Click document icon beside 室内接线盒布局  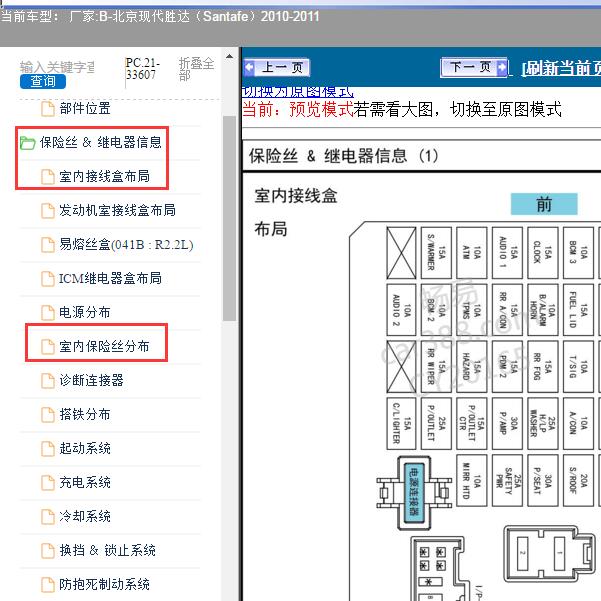[x=48, y=177]
